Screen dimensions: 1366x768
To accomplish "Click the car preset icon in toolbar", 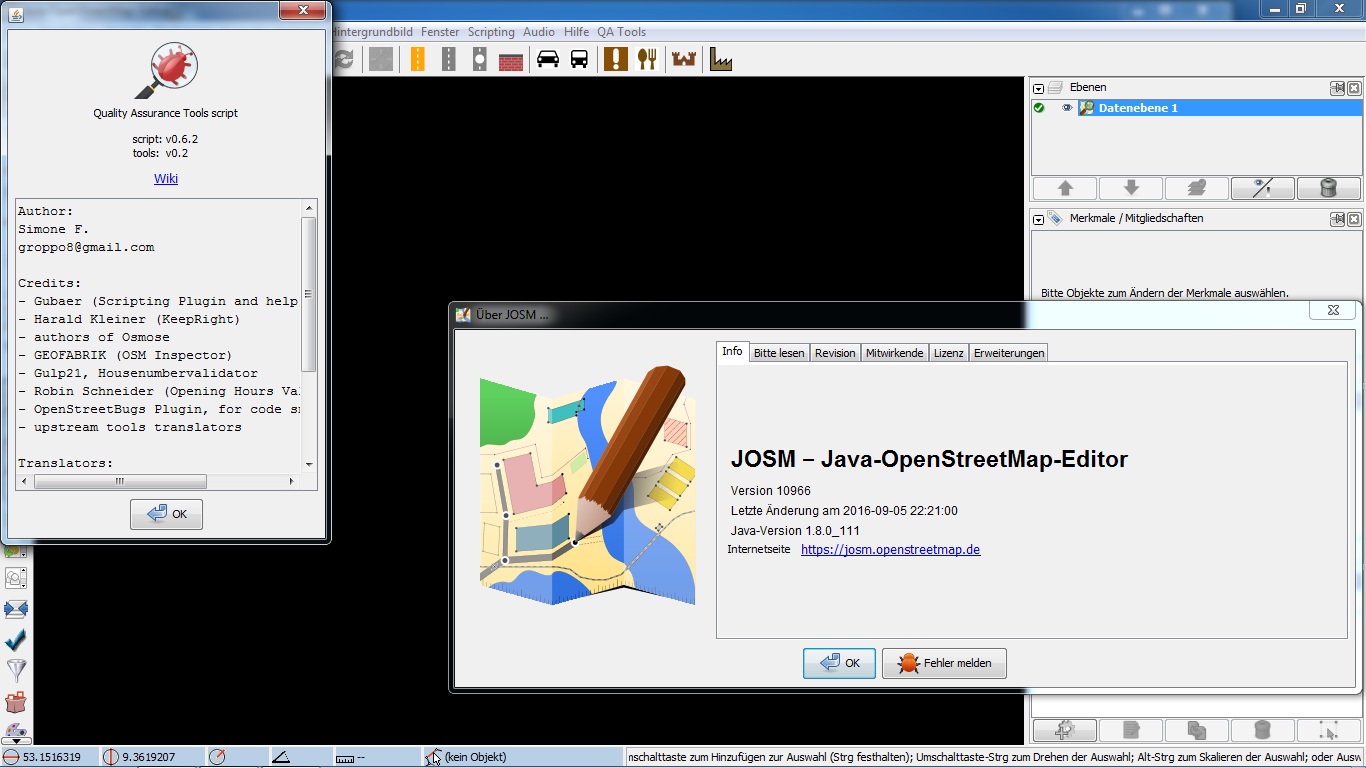I will (x=547, y=60).
